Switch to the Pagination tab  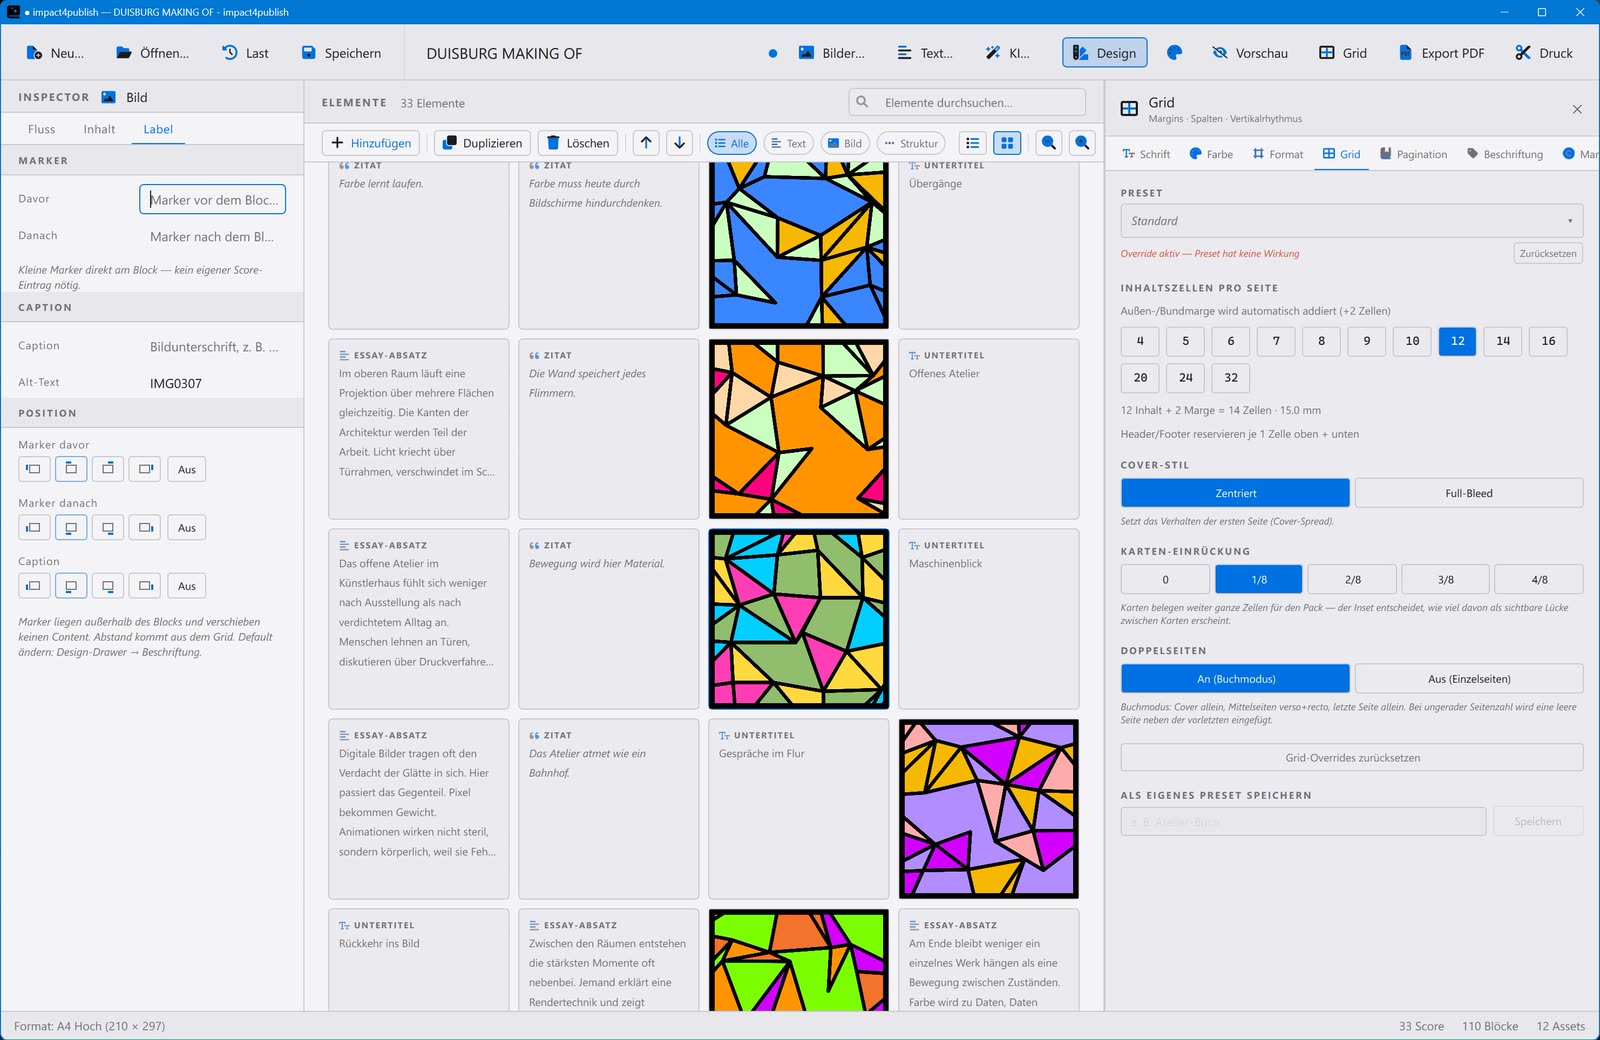tap(1413, 154)
